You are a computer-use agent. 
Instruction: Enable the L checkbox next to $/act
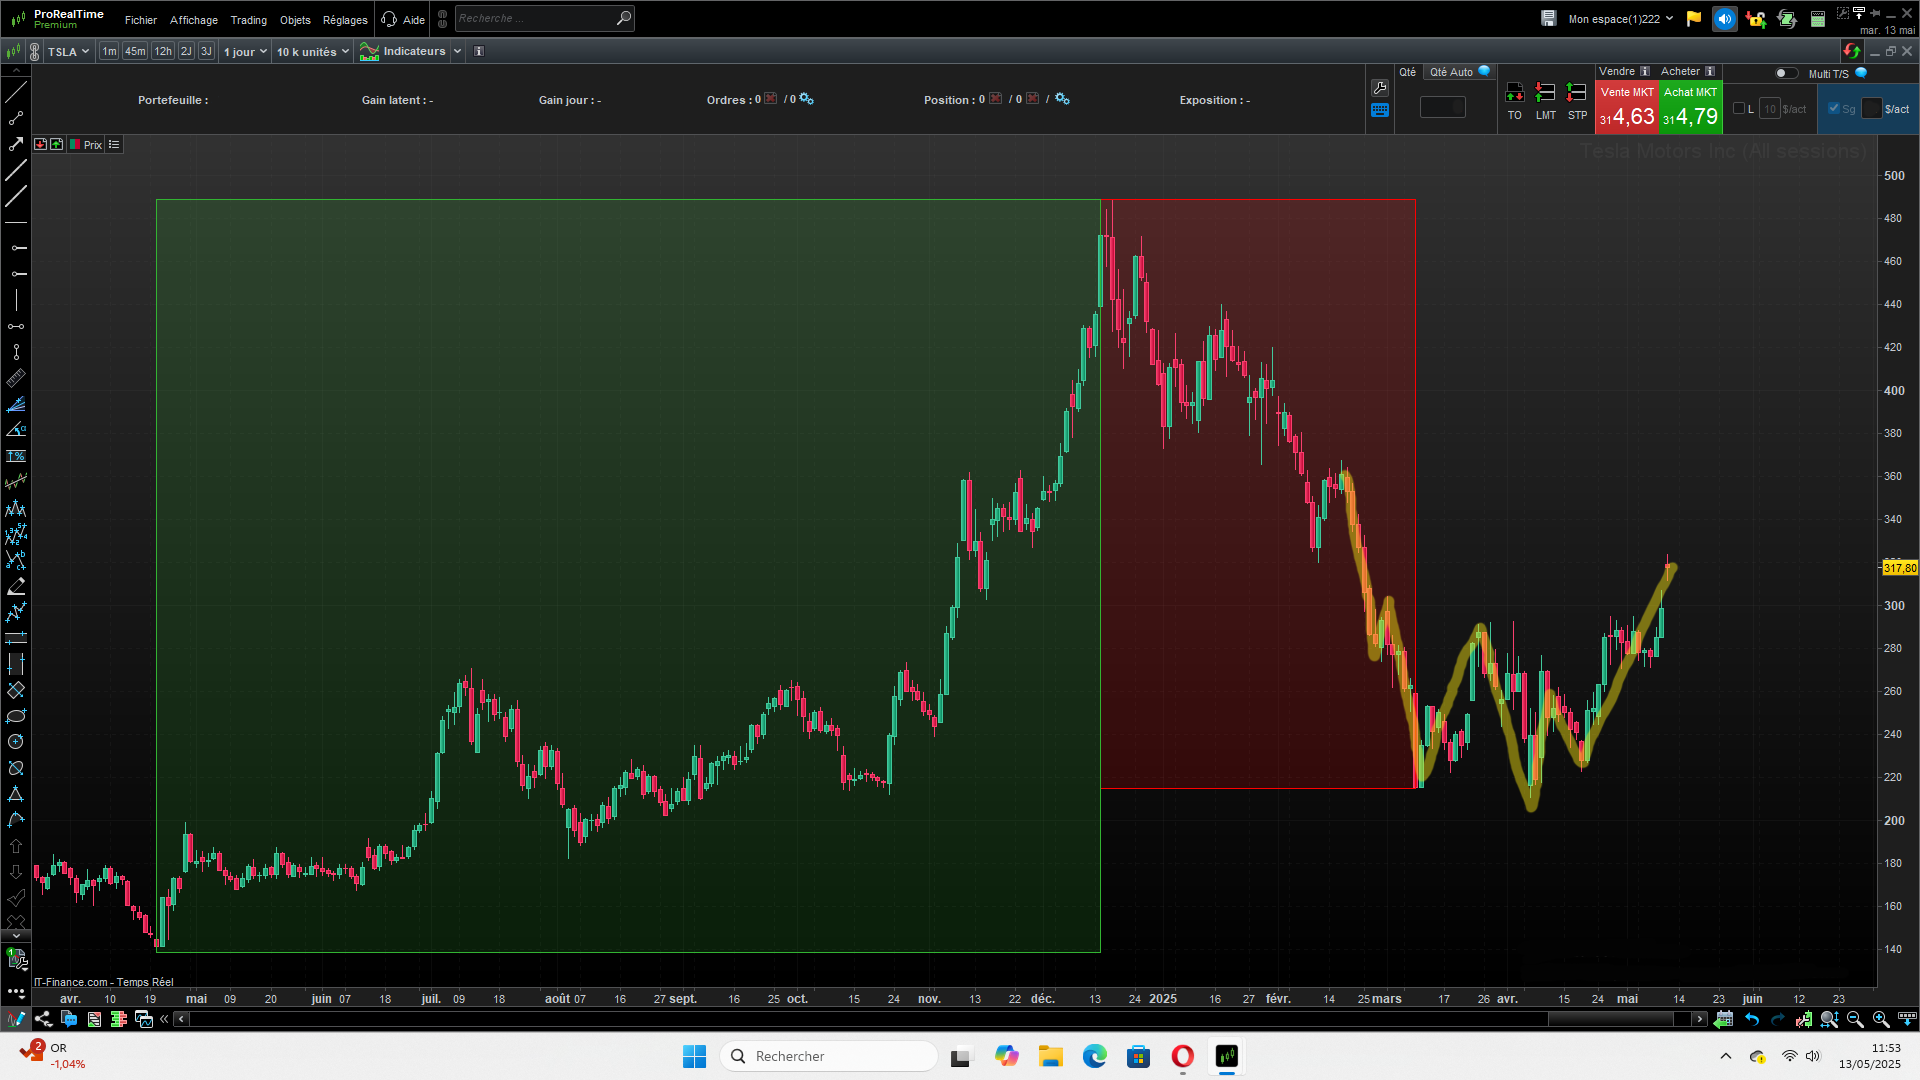(1739, 109)
